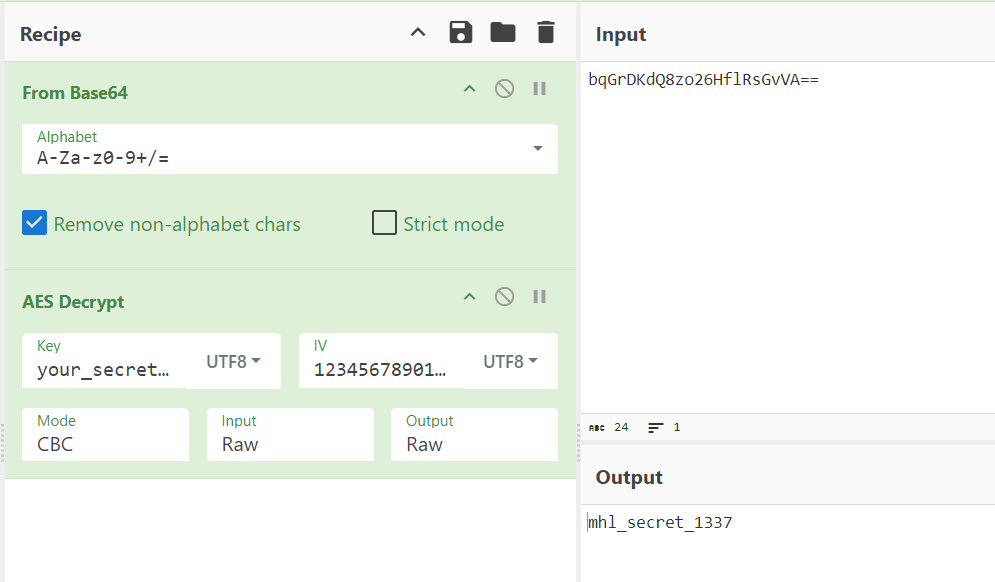Collapse the AES Decrypt operation
Viewport: 995px width, 582px height.
469,297
